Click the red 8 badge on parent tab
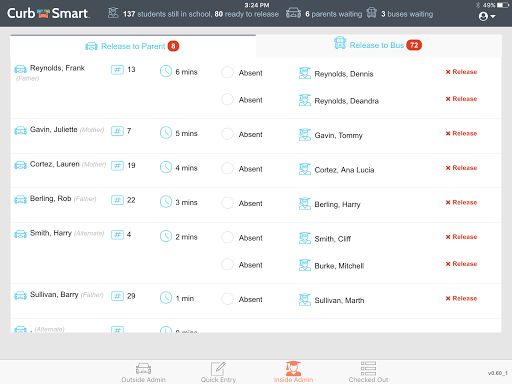This screenshot has height=384, width=512. (173, 46)
